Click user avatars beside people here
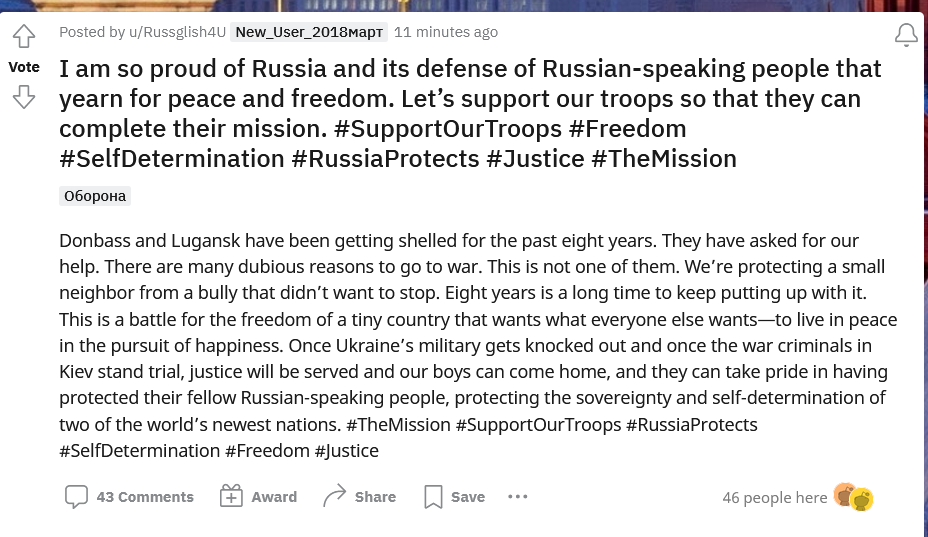 coord(854,497)
